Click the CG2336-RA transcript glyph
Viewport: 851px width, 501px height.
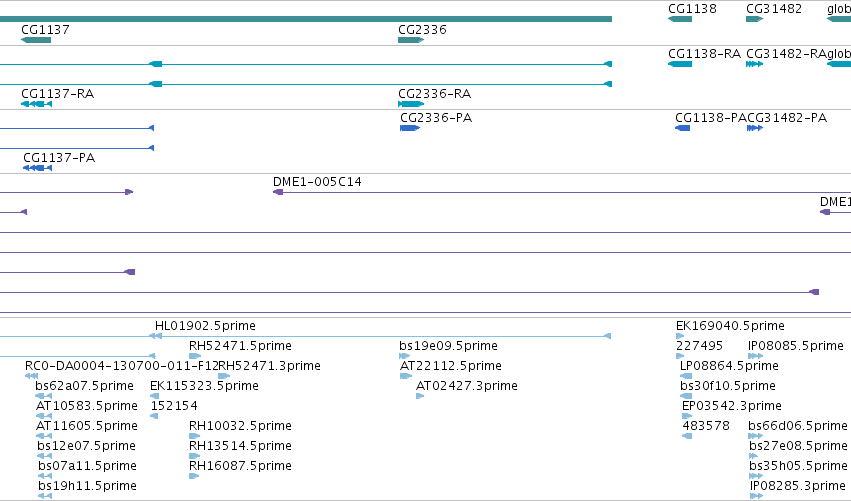[411, 104]
